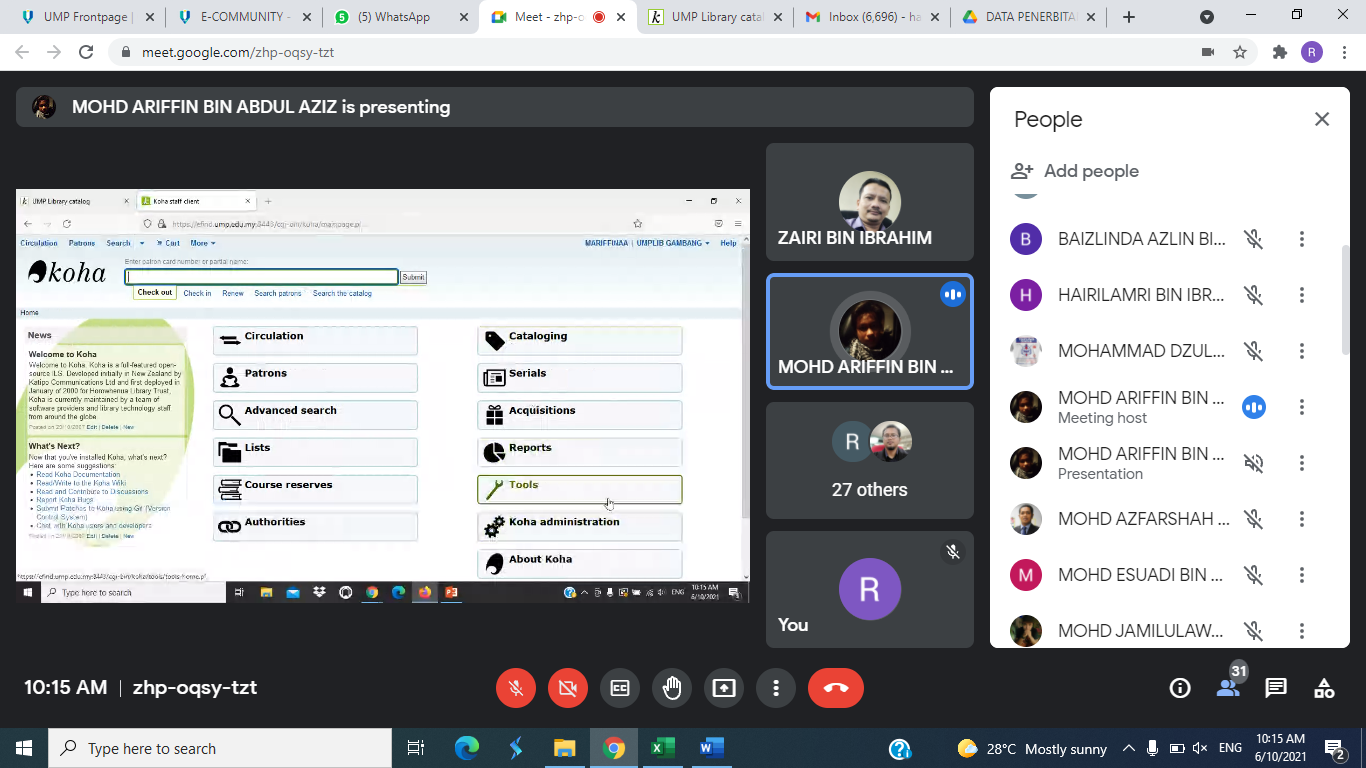
Task: Open more options for MOHD ESUADI BIN
Action: tap(1302, 575)
